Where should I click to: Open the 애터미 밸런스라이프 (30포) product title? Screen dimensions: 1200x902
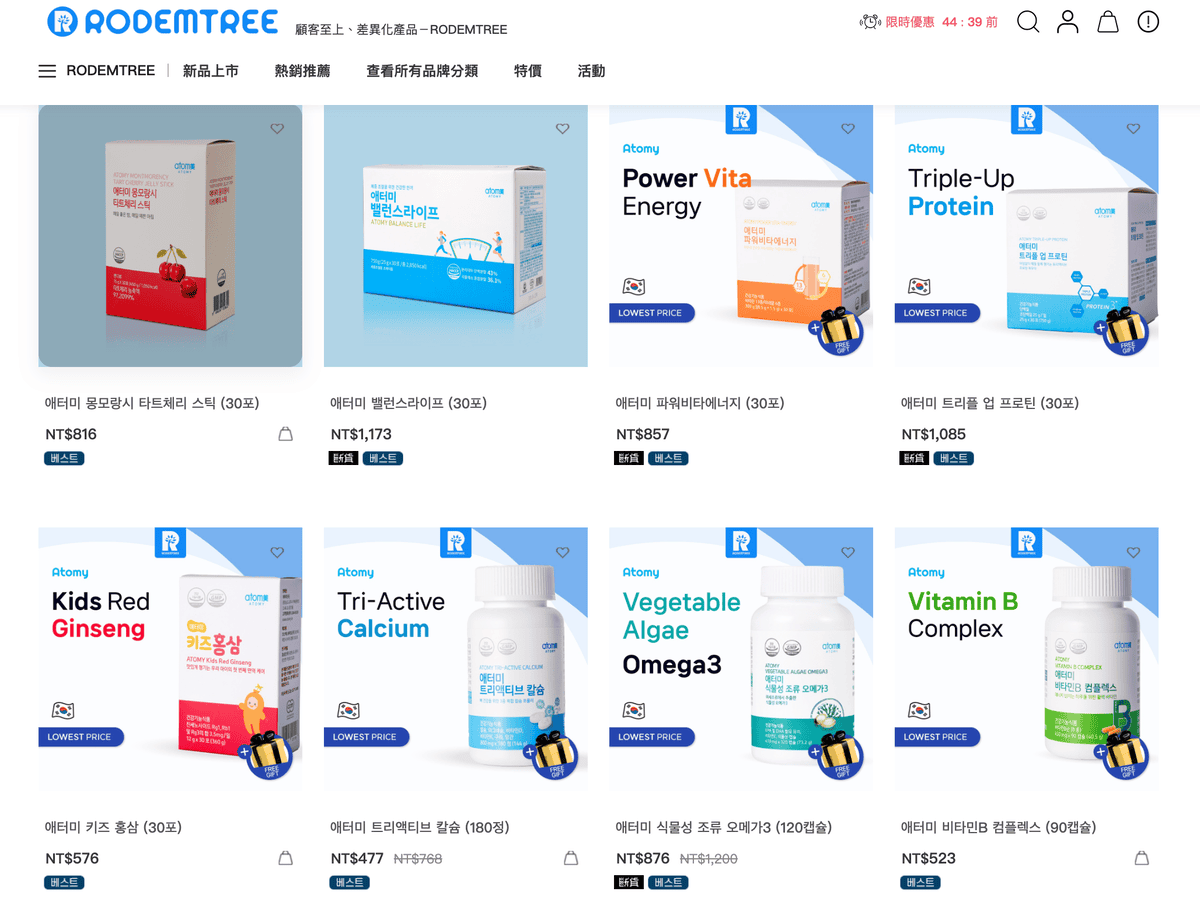pos(408,403)
